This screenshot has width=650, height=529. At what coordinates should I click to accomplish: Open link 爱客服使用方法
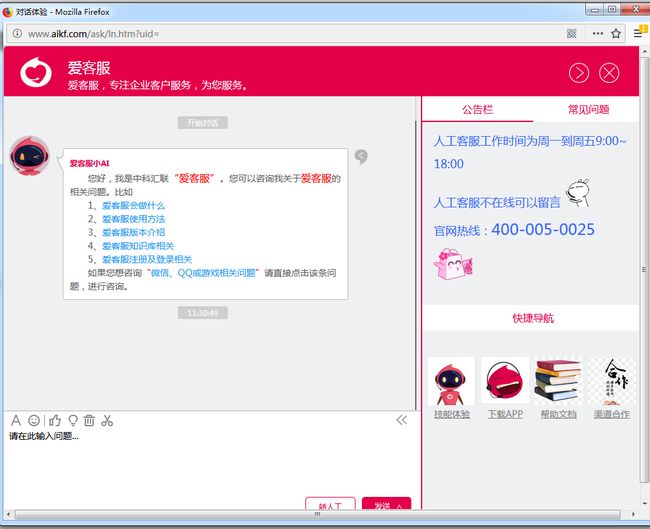click(133, 219)
